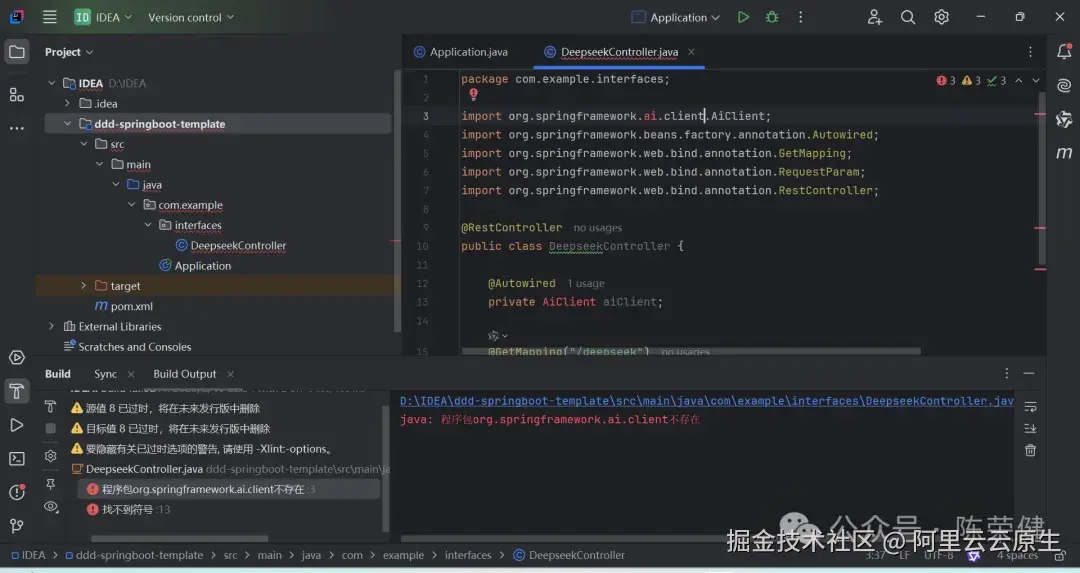Toggle the Project tool window folder icon
The height and width of the screenshot is (573, 1080).
click(x=17, y=52)
